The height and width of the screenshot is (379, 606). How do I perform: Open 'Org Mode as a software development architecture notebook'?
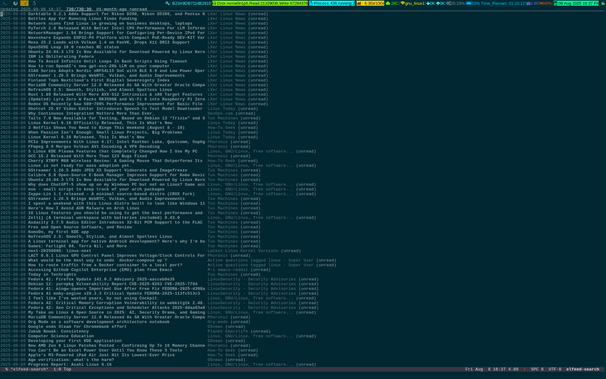pos(99,322)
